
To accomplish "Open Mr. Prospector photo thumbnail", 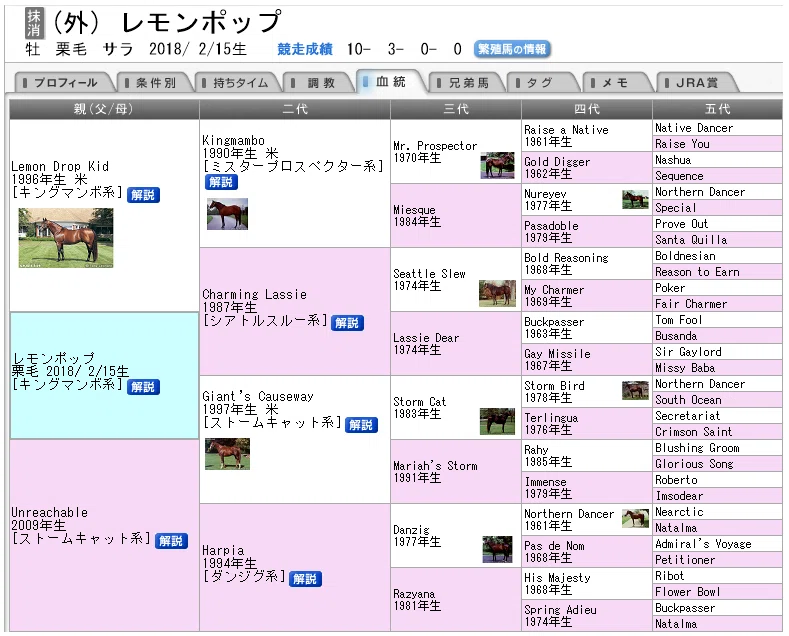I will (498, 166).
